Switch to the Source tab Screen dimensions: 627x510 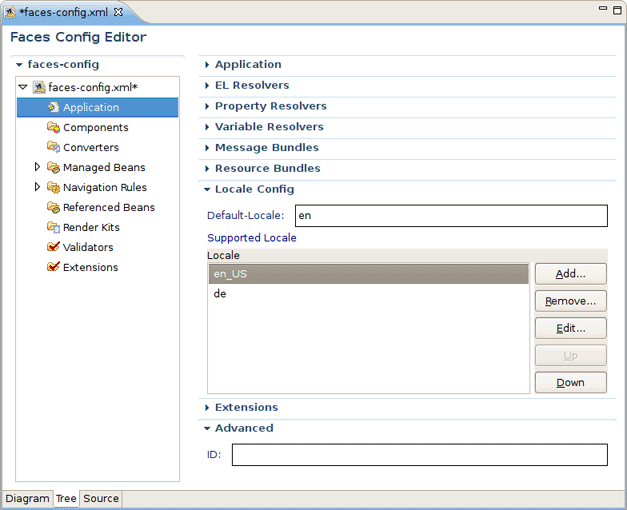(101, 498)
